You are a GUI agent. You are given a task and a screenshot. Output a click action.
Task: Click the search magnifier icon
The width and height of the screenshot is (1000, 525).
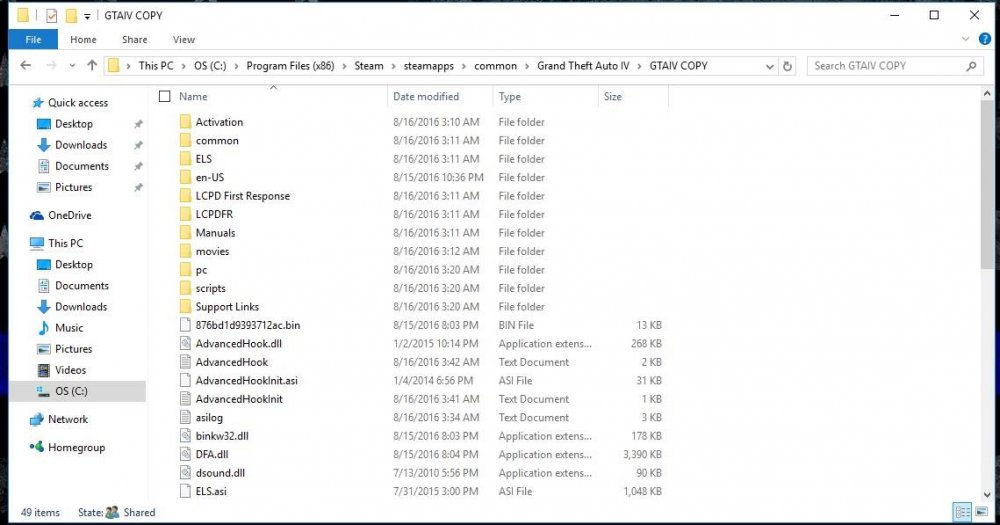971,66
